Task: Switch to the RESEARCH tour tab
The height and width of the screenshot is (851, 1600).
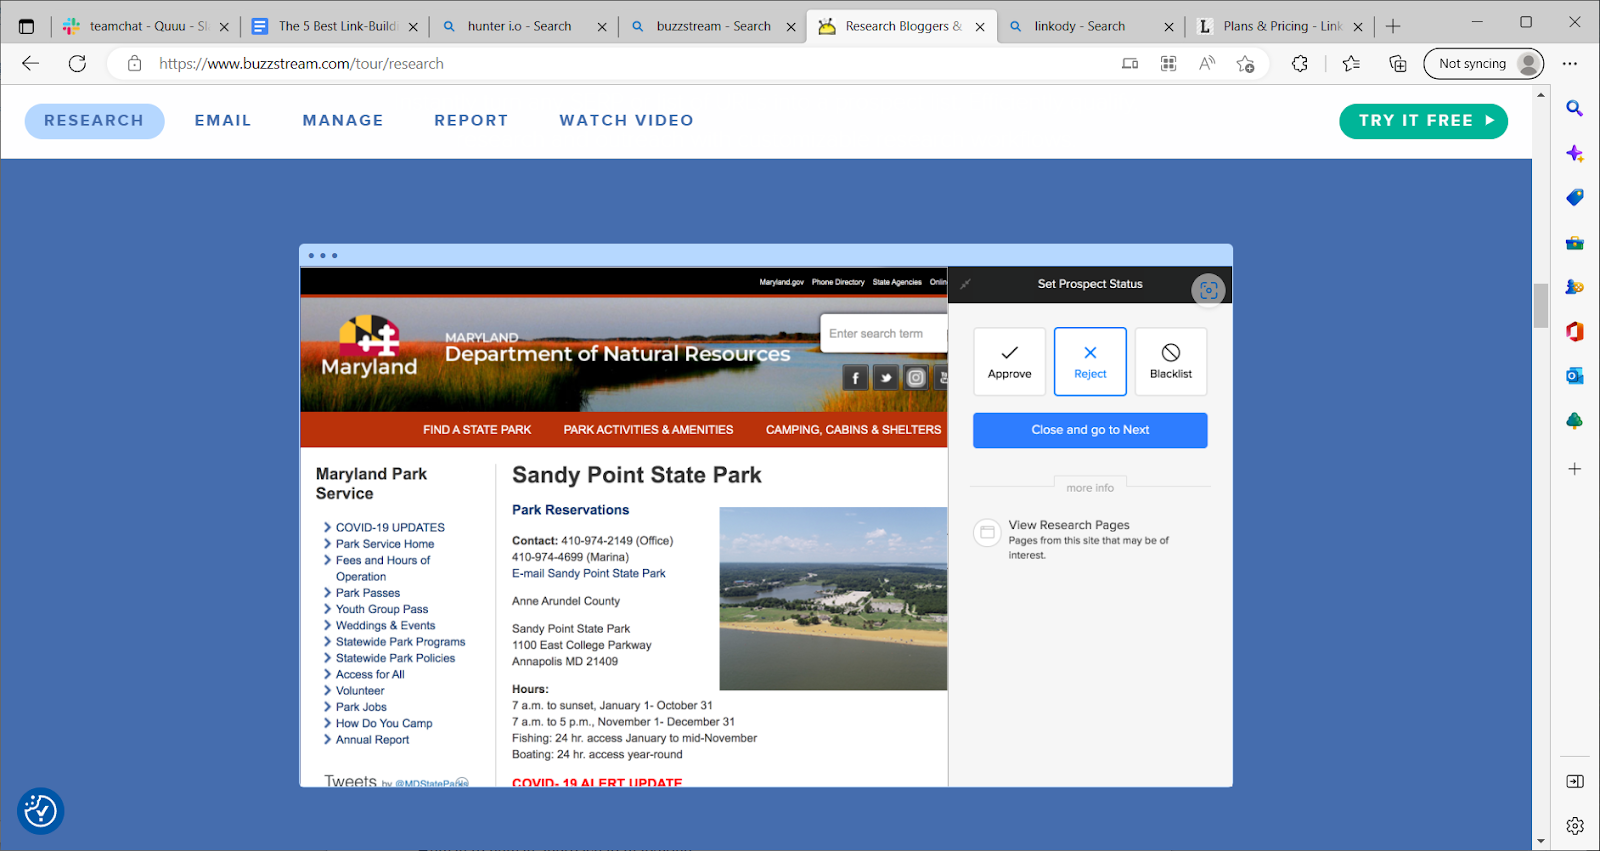Action: pos(94,121)
